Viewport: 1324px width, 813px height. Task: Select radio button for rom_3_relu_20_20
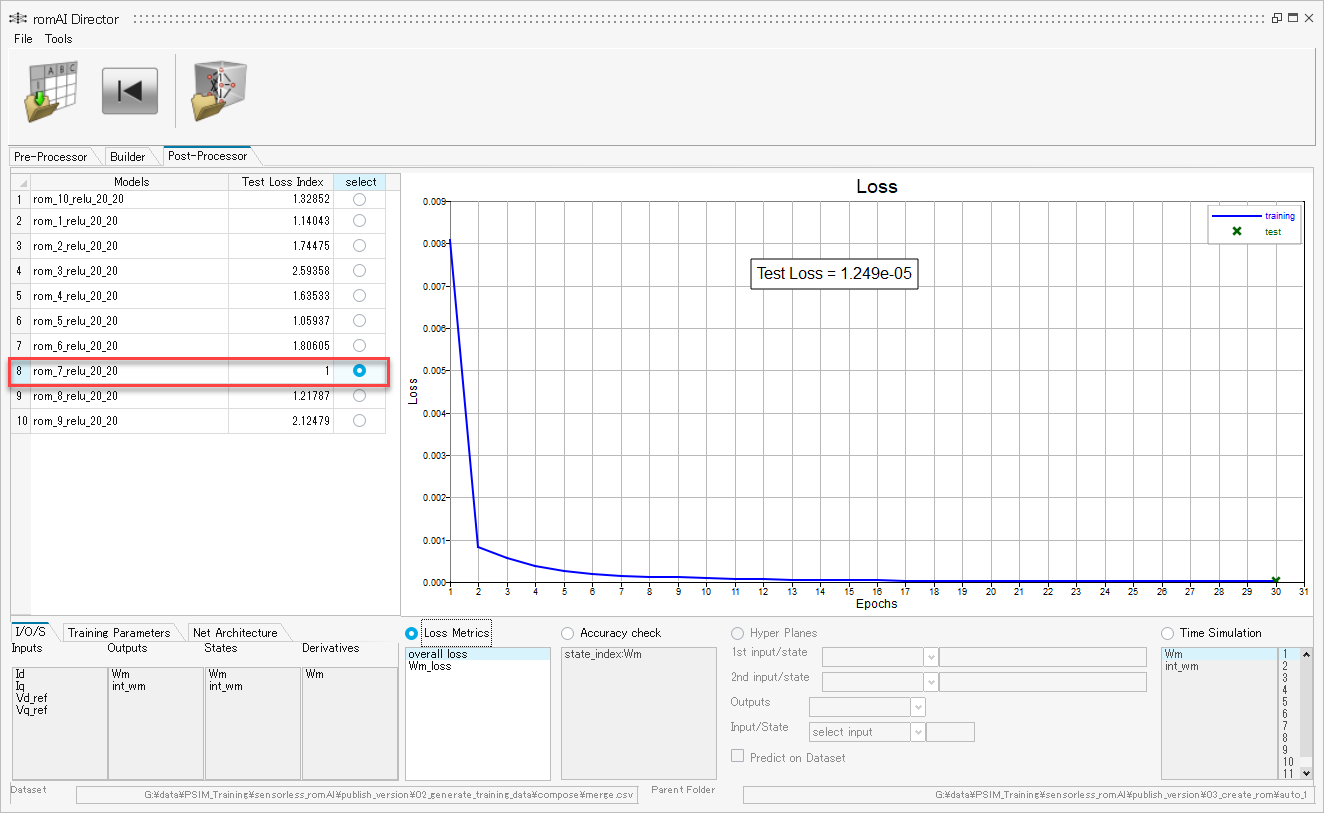coord(359,271)
